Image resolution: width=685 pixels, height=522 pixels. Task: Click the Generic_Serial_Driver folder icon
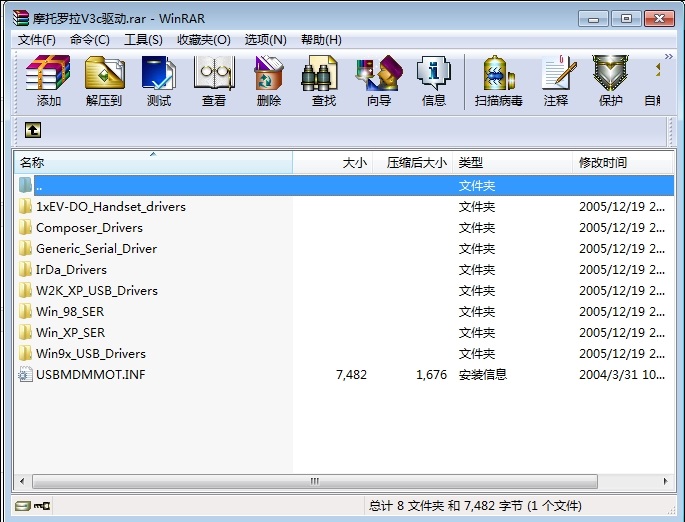[25, 248]
